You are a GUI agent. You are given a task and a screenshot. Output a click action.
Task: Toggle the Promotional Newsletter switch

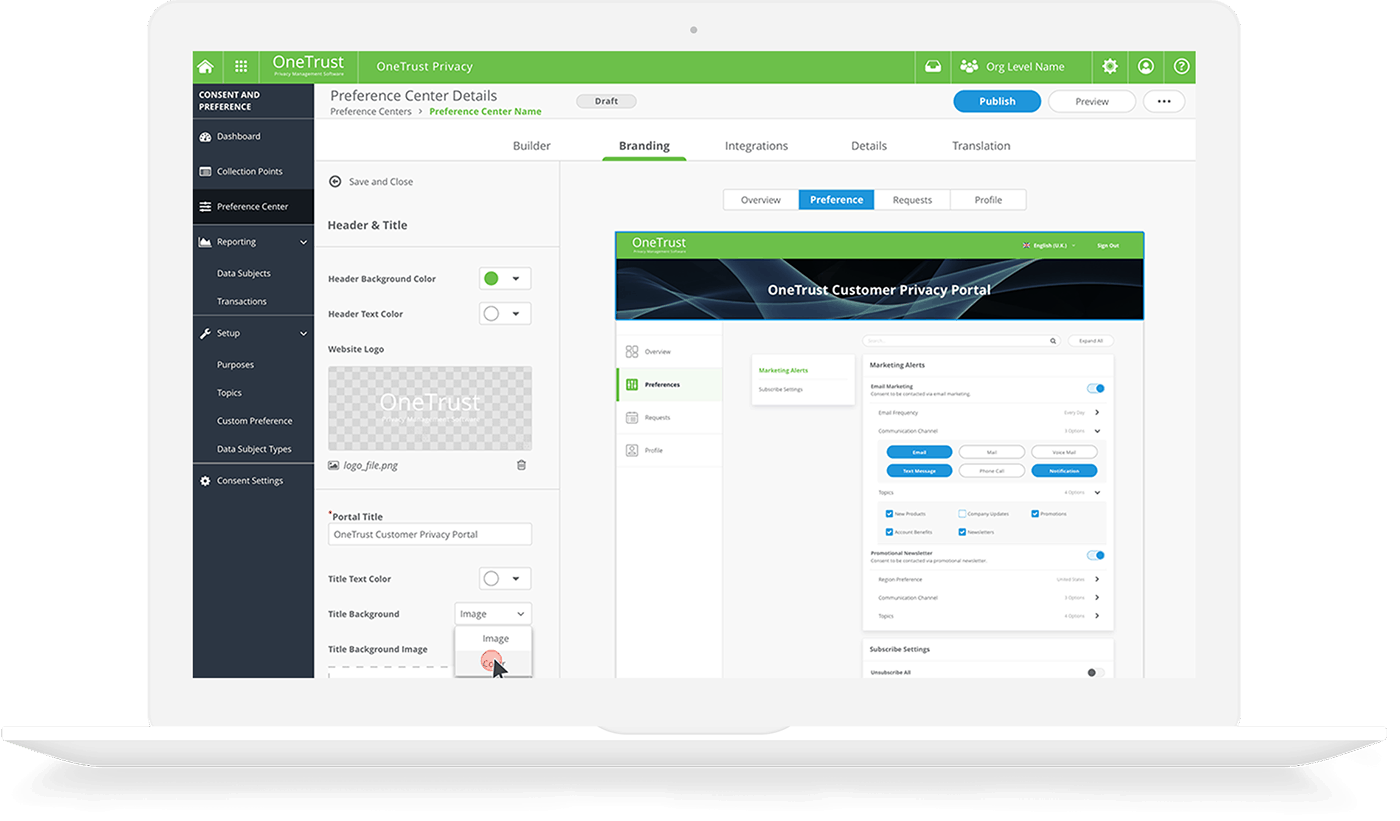point(1096,555)
